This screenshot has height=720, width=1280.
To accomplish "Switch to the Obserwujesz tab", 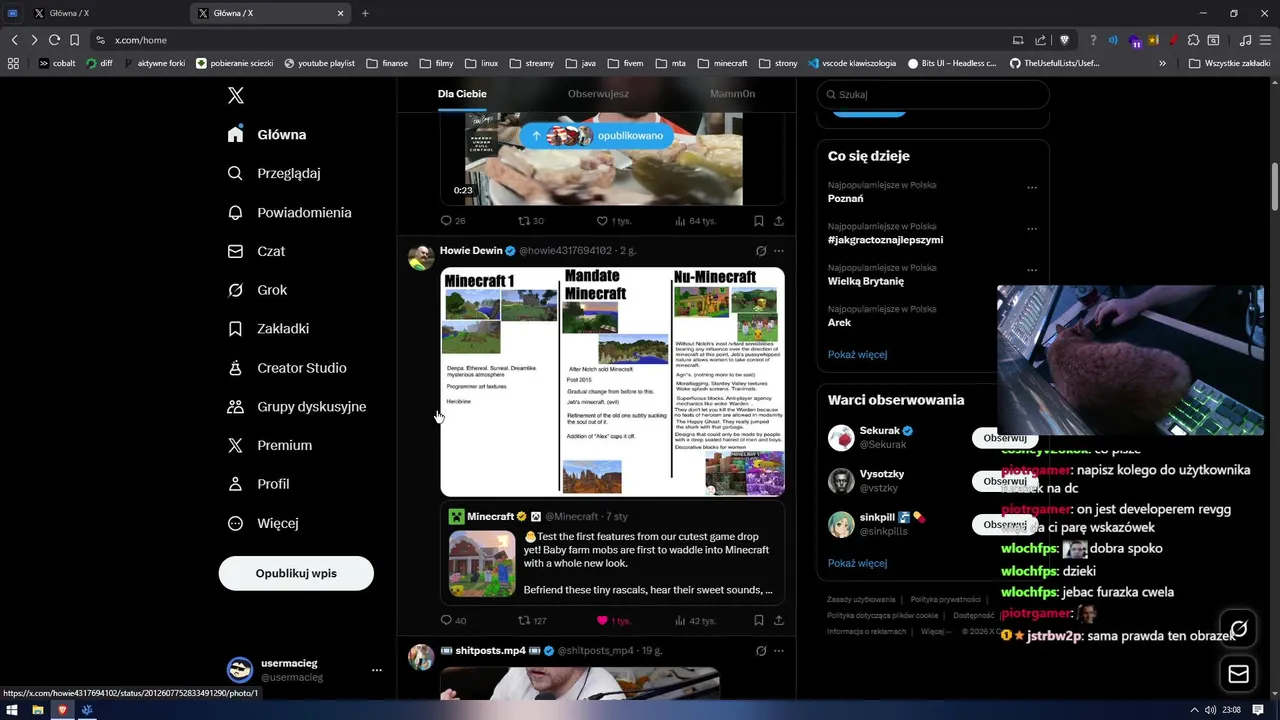I will (598, 94).
